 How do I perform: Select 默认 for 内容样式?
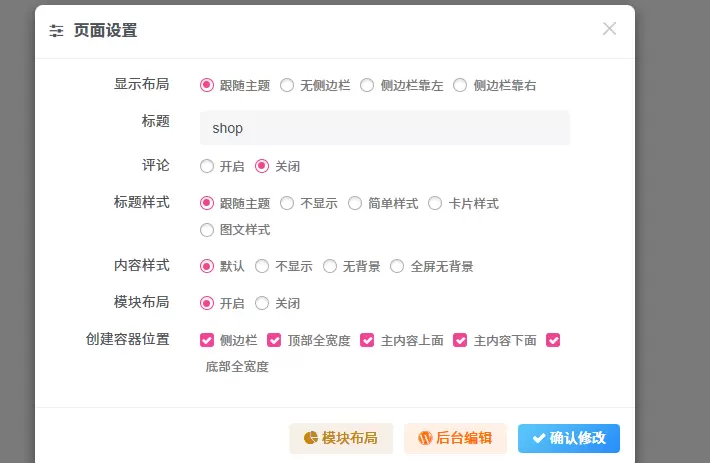click(207, 266)
